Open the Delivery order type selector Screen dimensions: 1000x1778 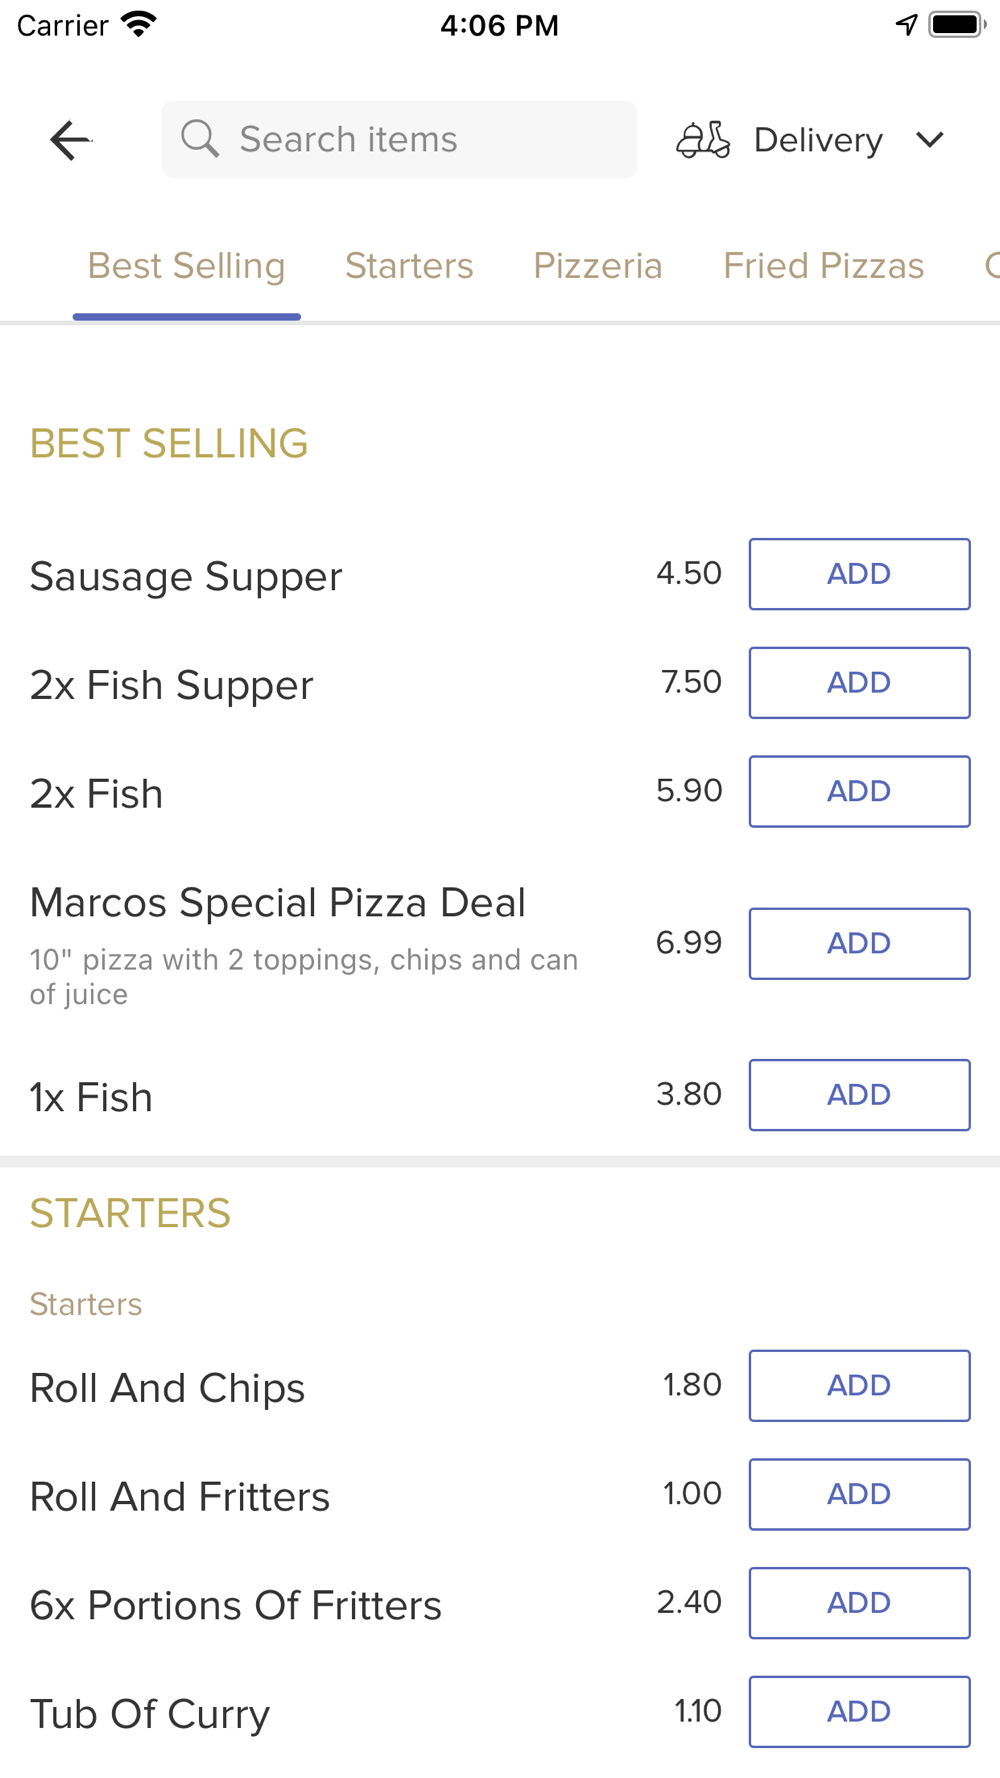coord(818,140)
